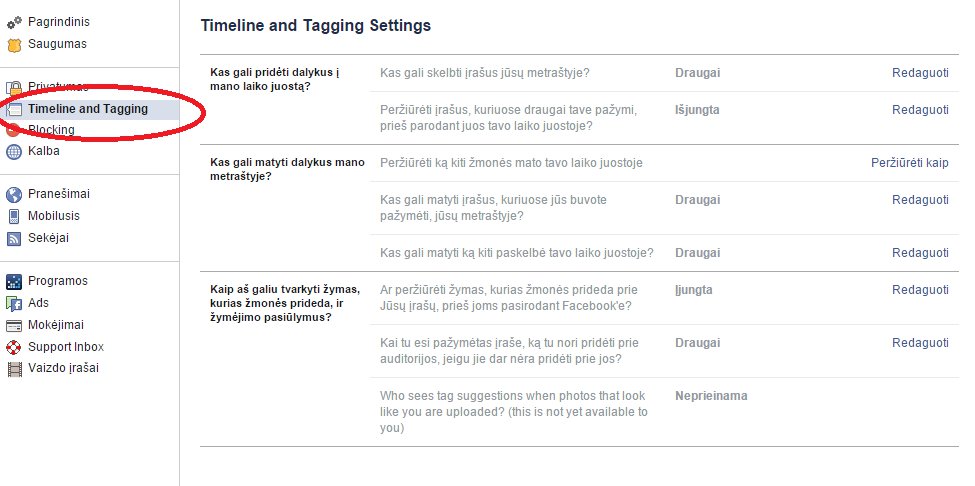Click the gear icon beside Pagrindinis

(14, 23)
